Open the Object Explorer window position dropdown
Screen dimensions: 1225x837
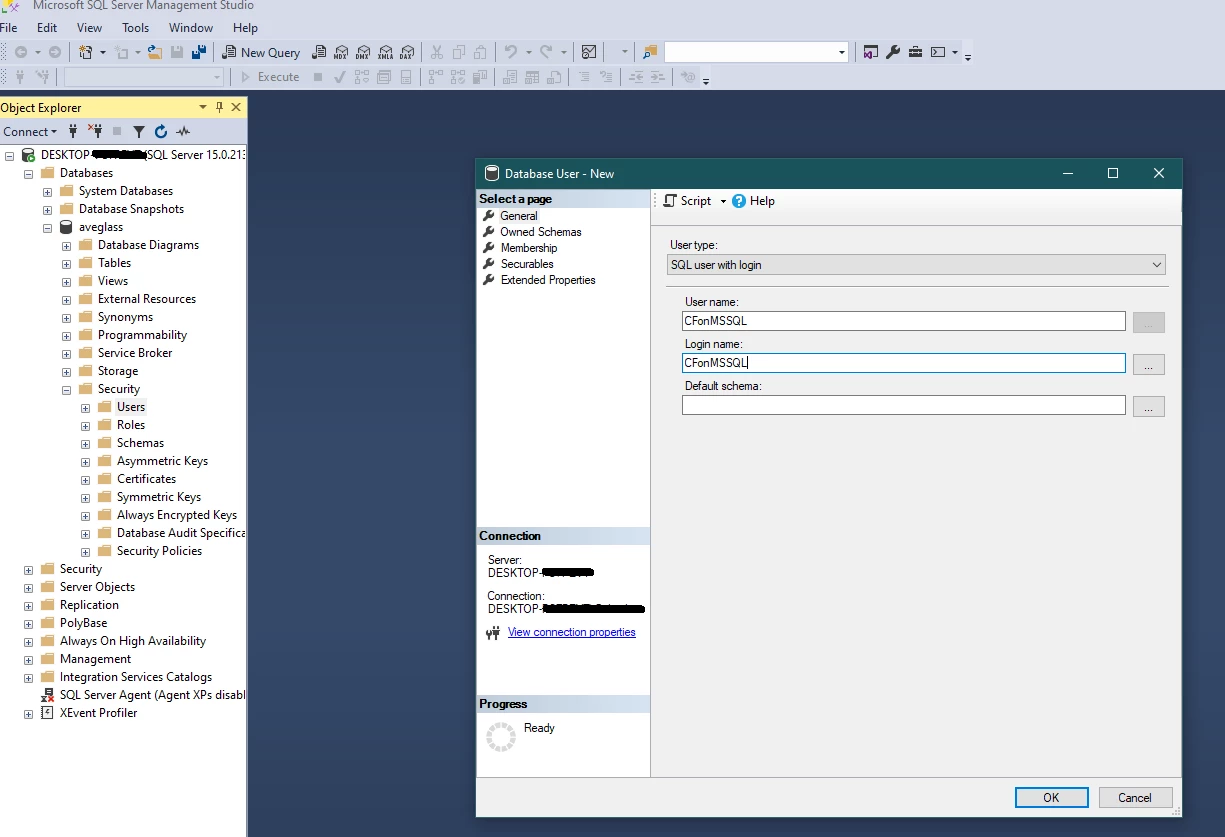coord(203,107)
